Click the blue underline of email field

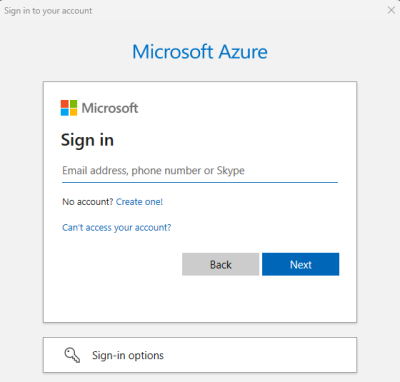click(200, 182)
